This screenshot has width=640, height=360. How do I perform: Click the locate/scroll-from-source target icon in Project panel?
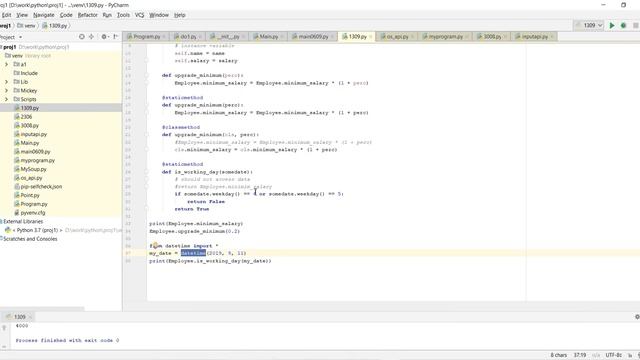[82, 37]
